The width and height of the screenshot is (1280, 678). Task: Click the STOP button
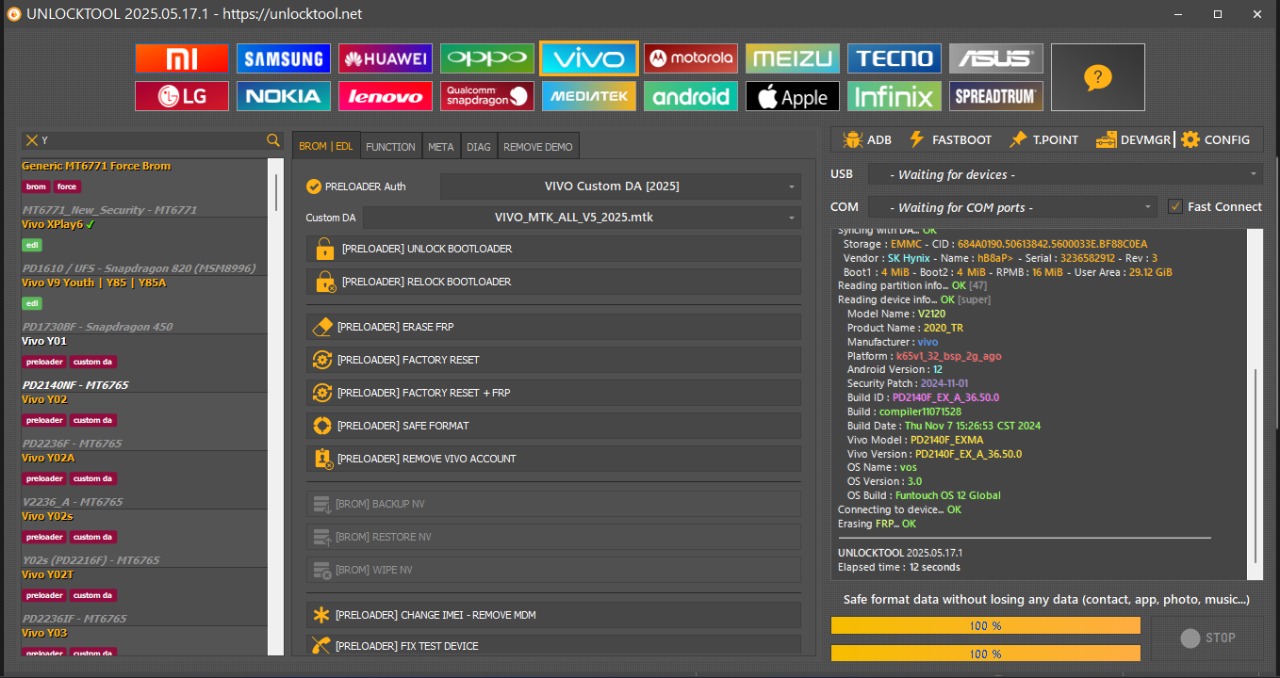coord(1208,638)
